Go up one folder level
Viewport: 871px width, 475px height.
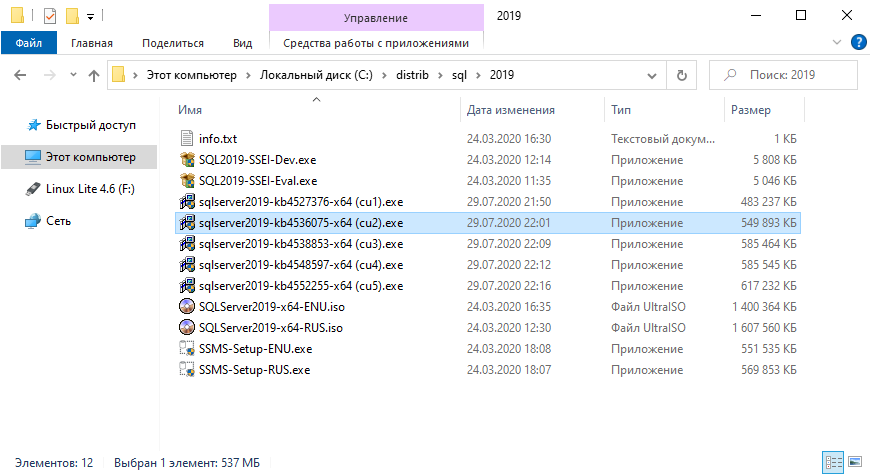[x=94, y=76]
